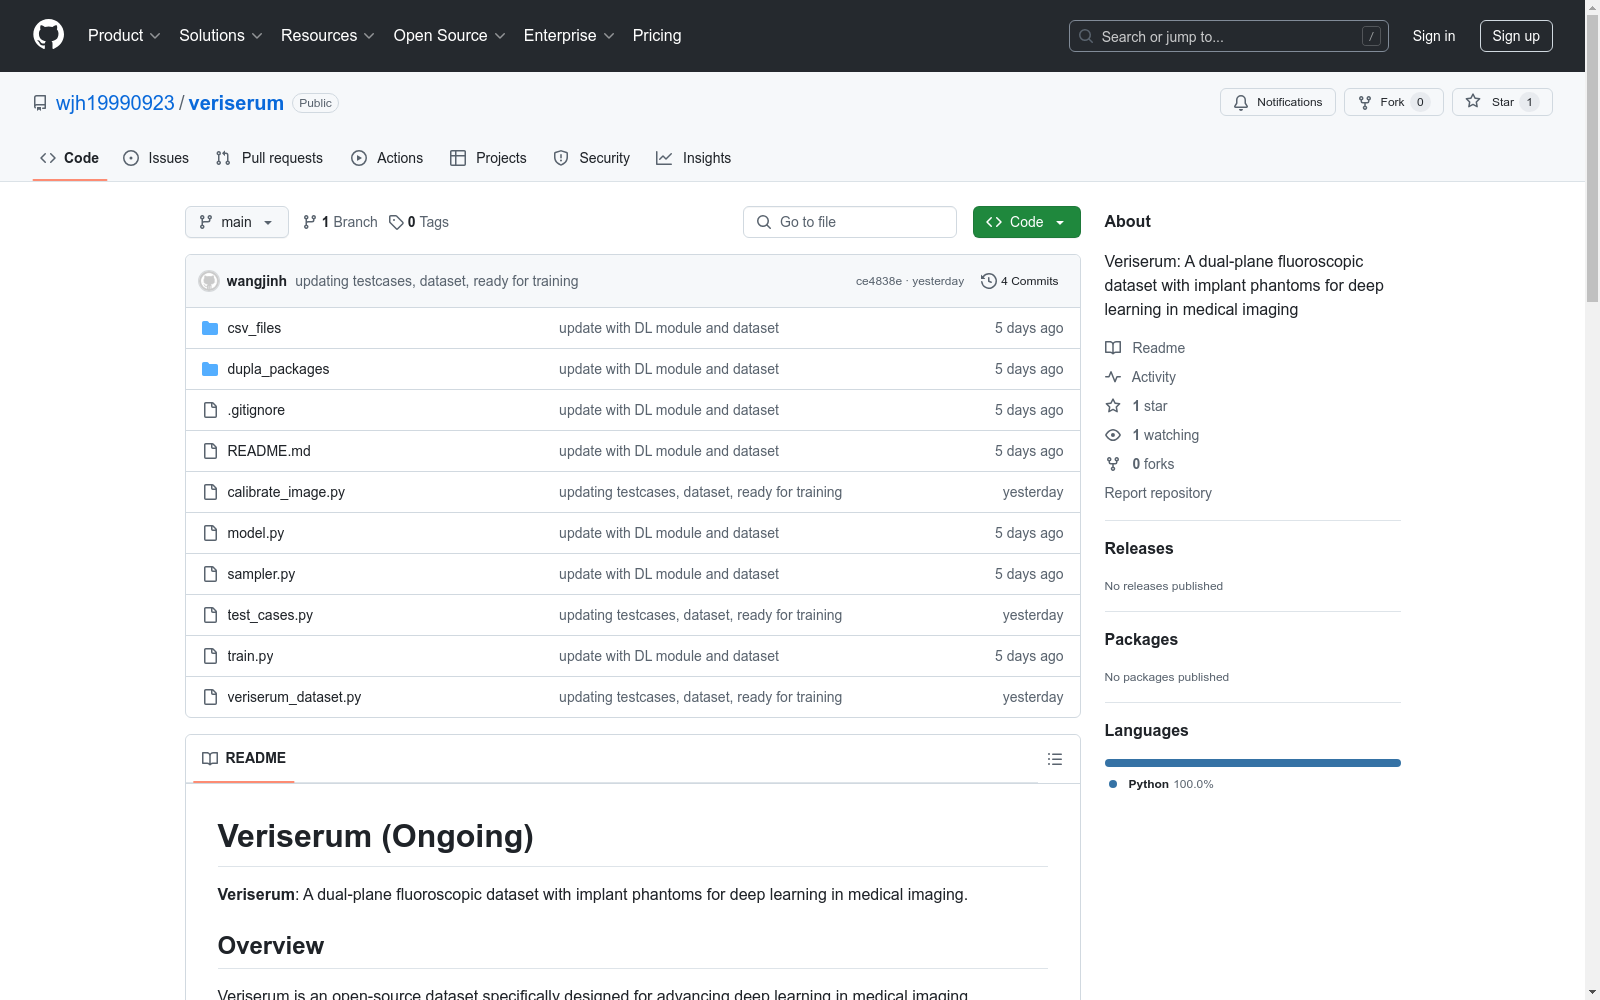Go to the Actions tab
Viewport: 1600px width, 1000px height.
(x=387, y=158)
